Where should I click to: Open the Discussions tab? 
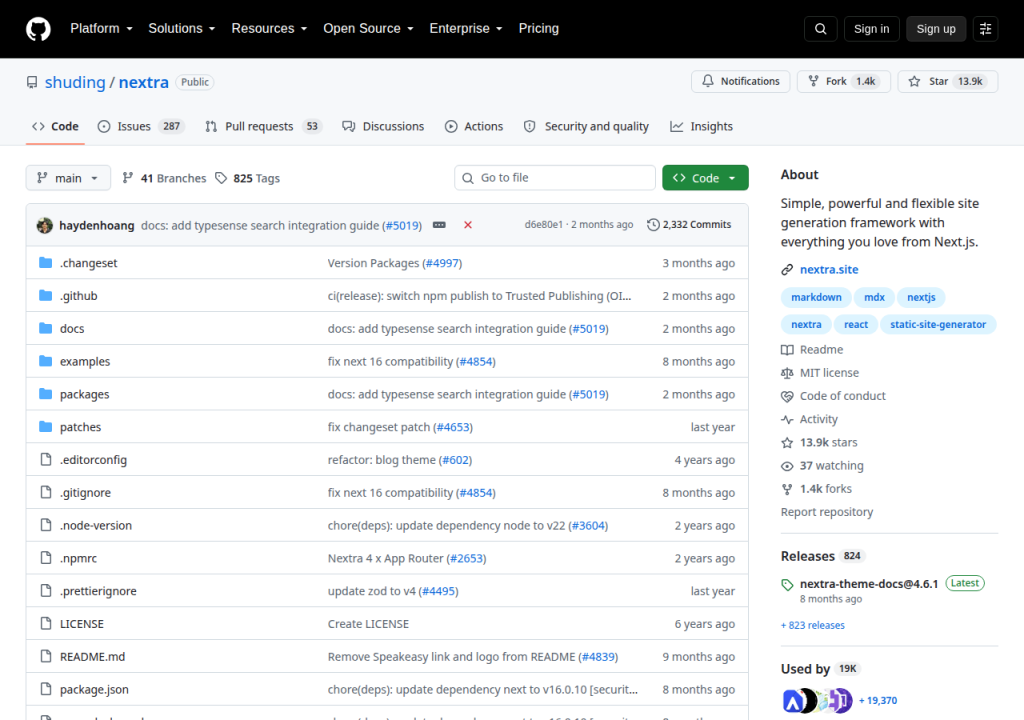(x=383, y=126)
